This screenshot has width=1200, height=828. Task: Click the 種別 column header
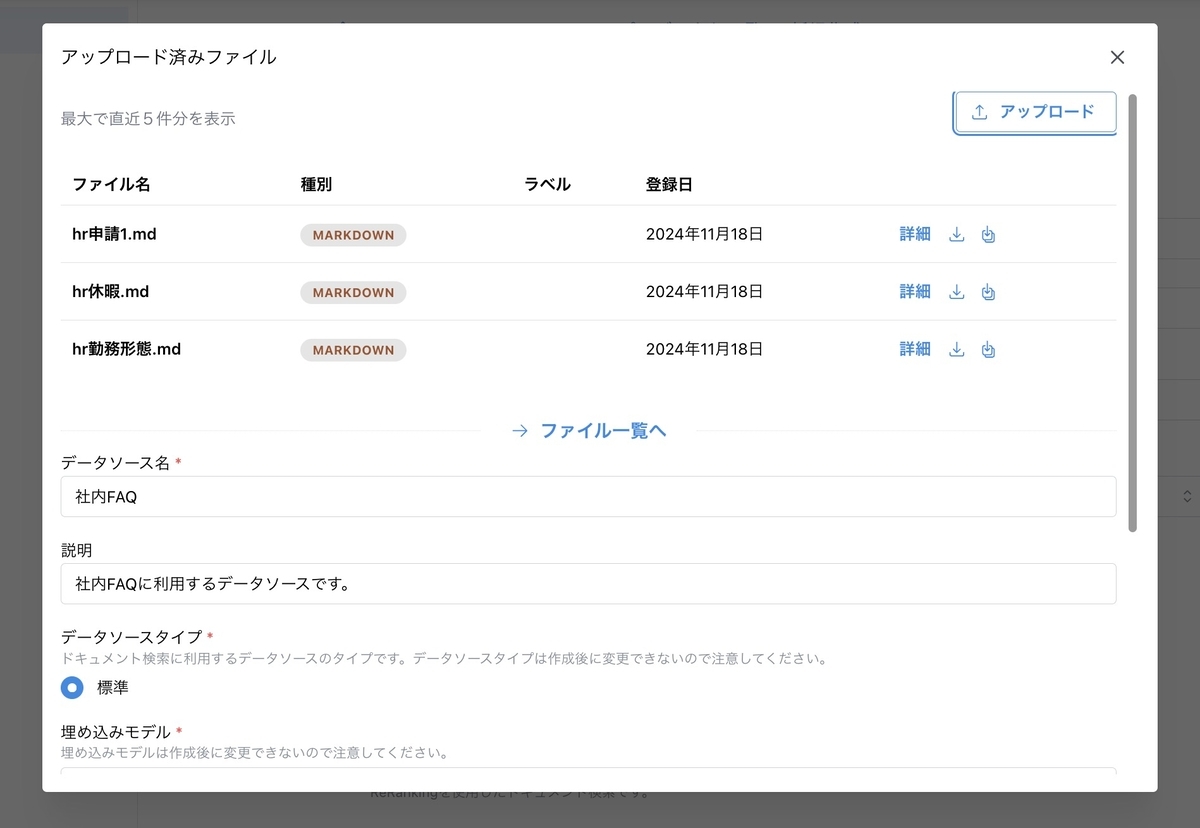pos(316,184)
